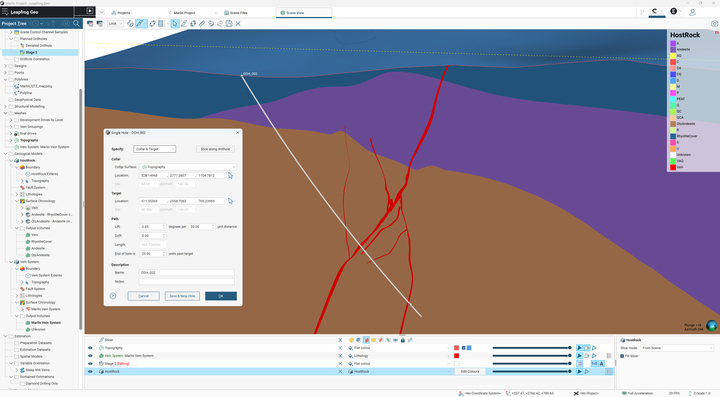
Task: Click the Save & New Hole button
Action: (x=182, y=296)
